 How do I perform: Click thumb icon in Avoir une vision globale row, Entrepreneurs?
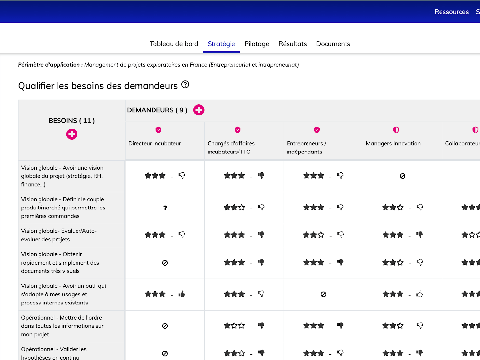(340, 175)
